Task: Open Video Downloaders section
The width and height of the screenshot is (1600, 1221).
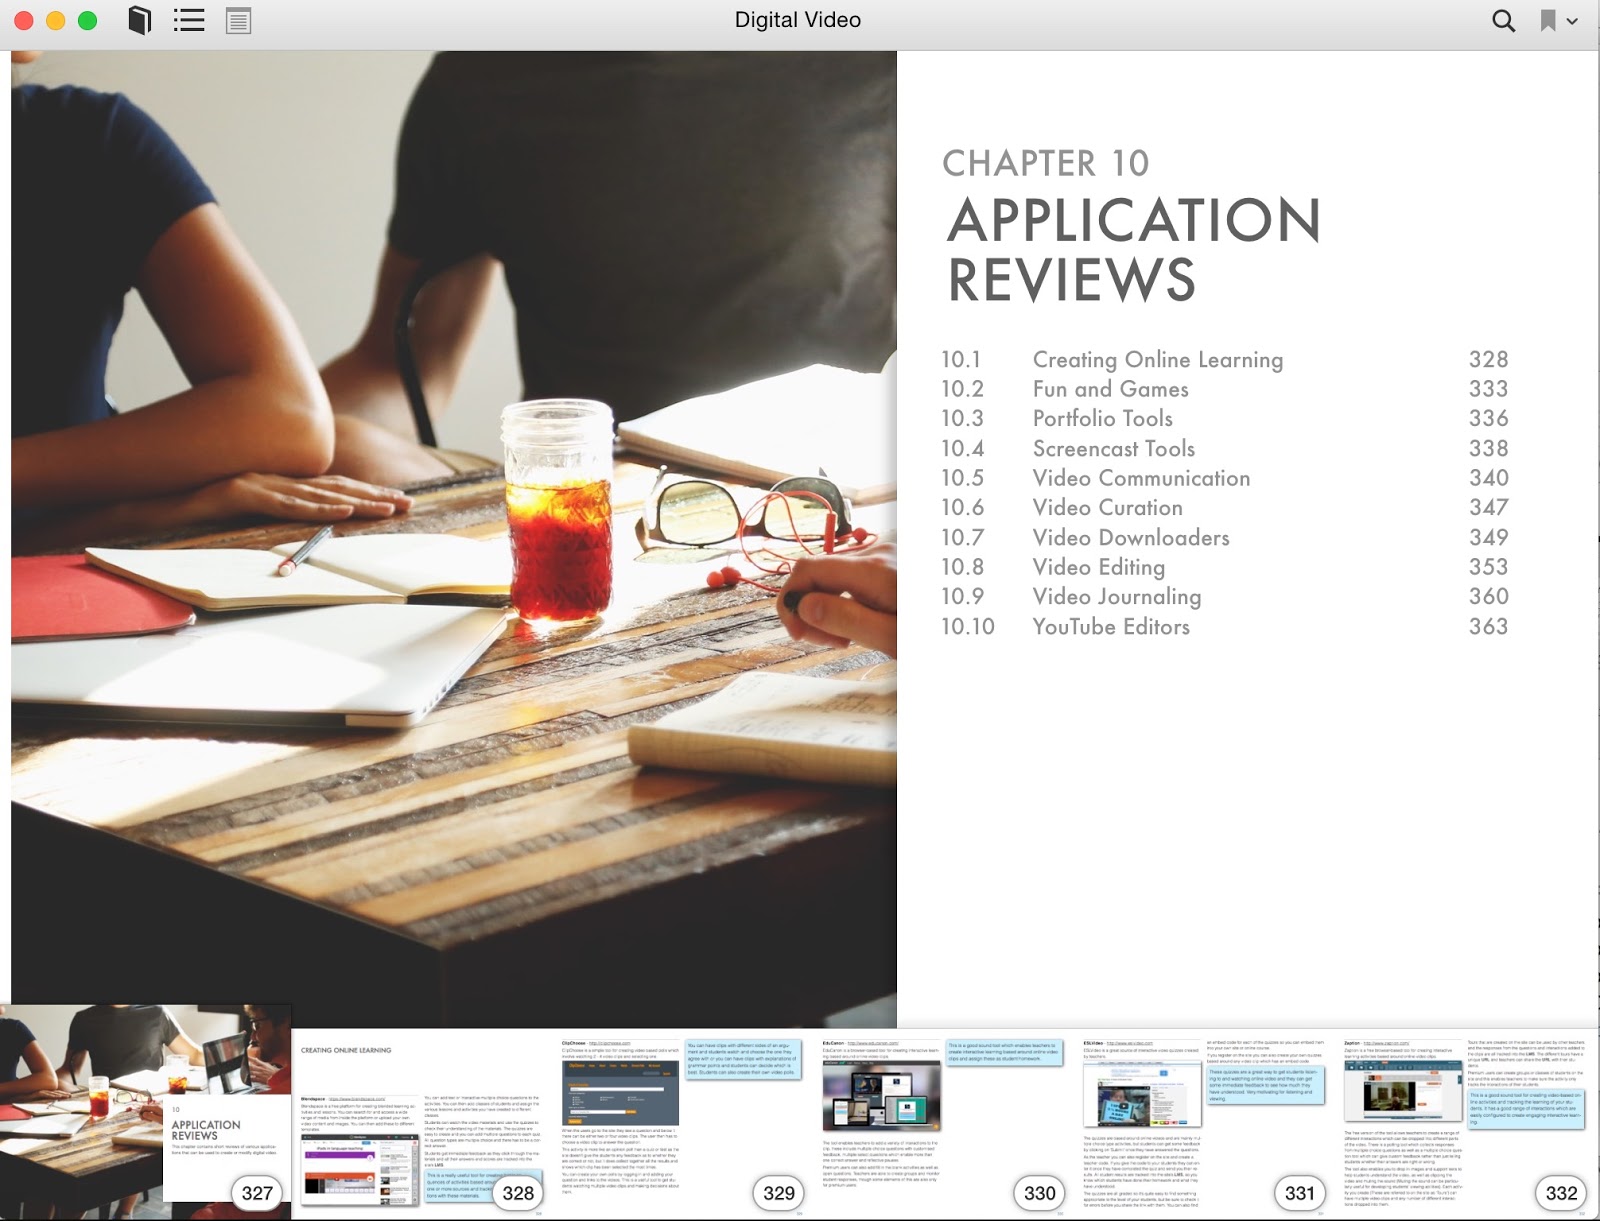Action: [x=1130, y=538]
